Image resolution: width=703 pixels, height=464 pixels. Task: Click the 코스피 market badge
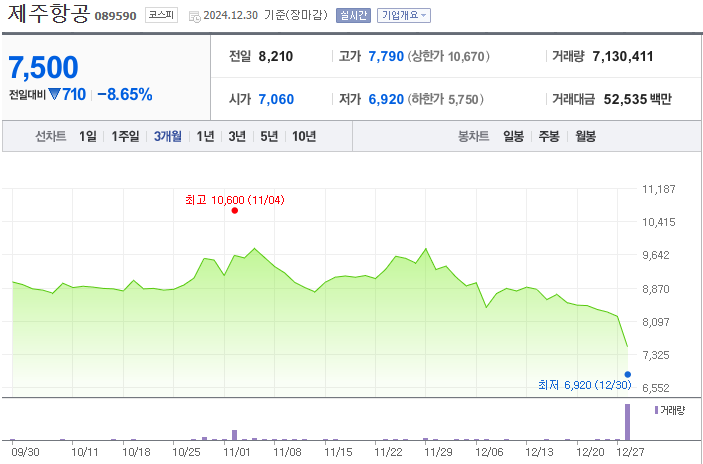(x=161, y=15)
